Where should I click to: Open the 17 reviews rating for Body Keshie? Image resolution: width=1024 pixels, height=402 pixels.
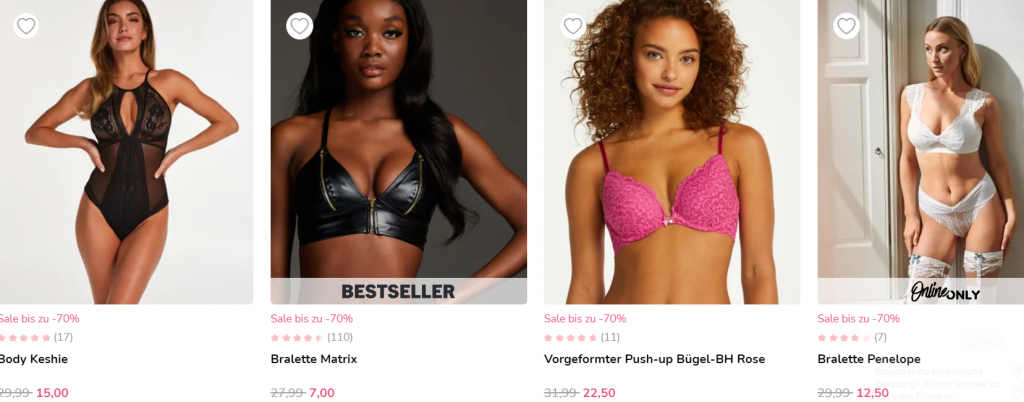(x=36, y=337)
